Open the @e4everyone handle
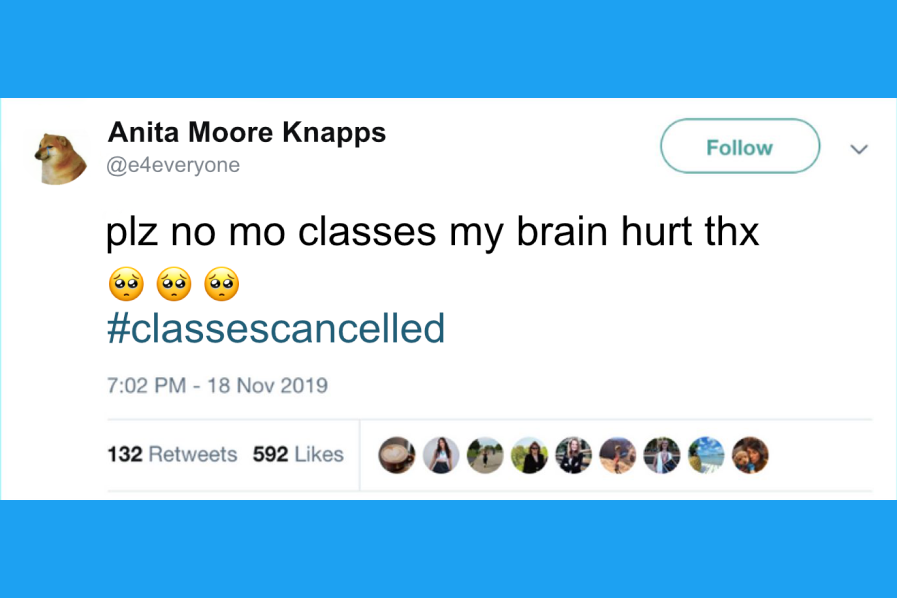 point(173,165)
